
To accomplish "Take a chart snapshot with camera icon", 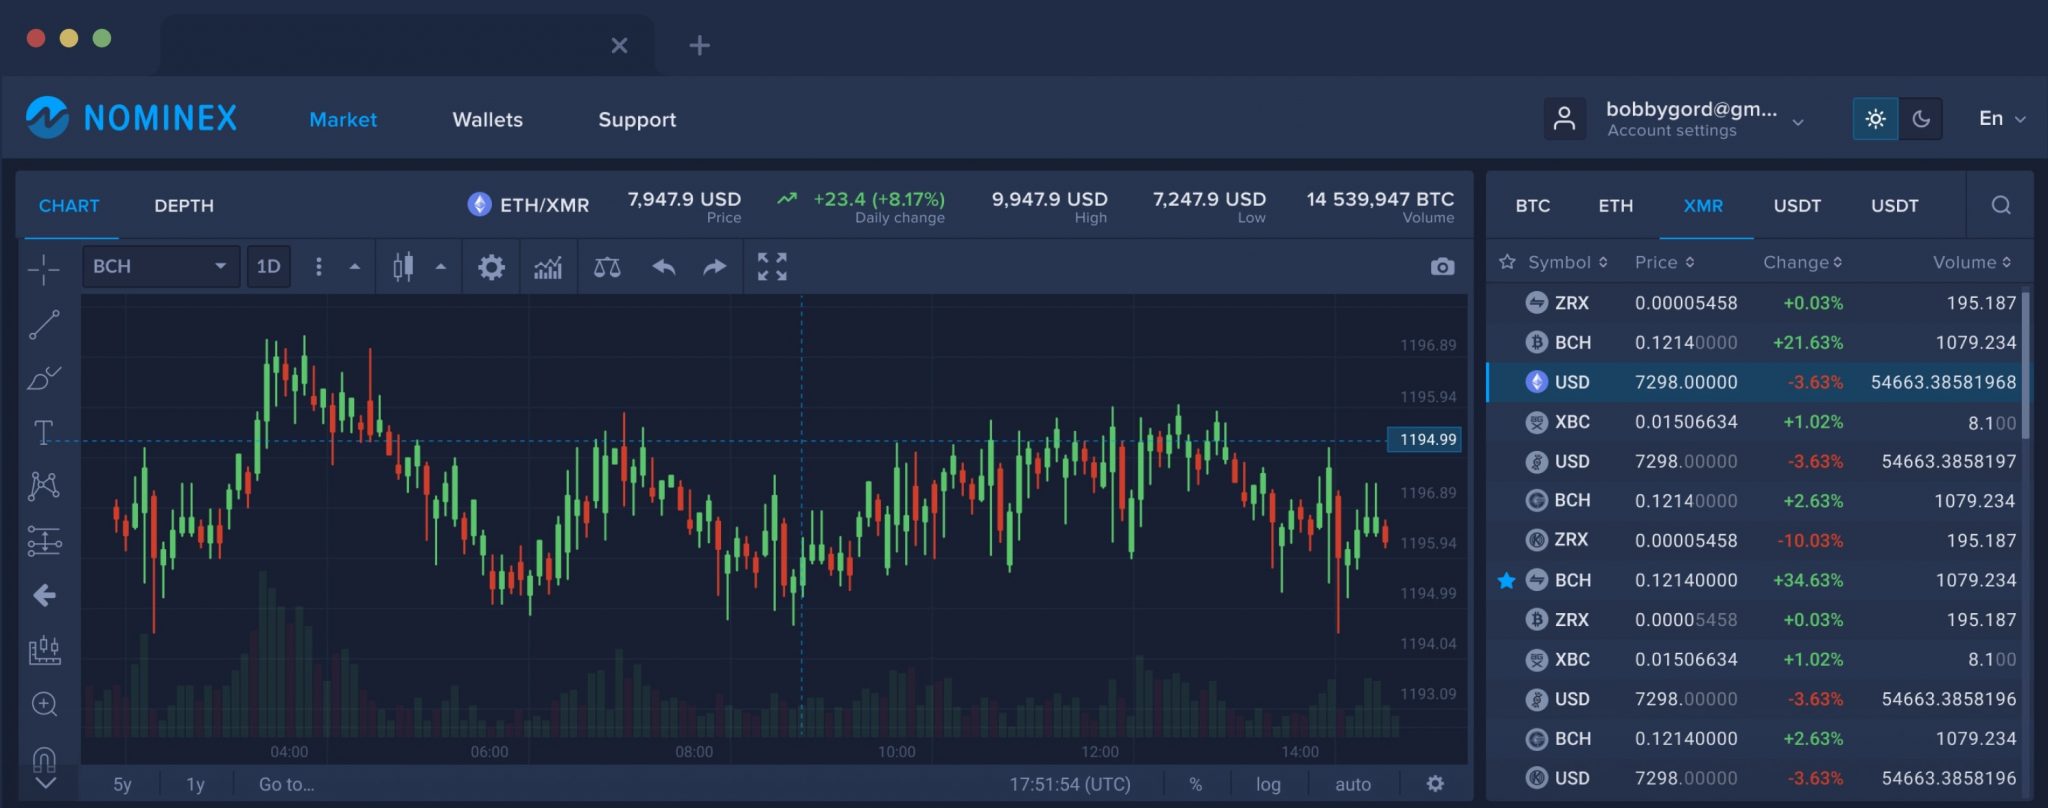I will coord(1442,267).
